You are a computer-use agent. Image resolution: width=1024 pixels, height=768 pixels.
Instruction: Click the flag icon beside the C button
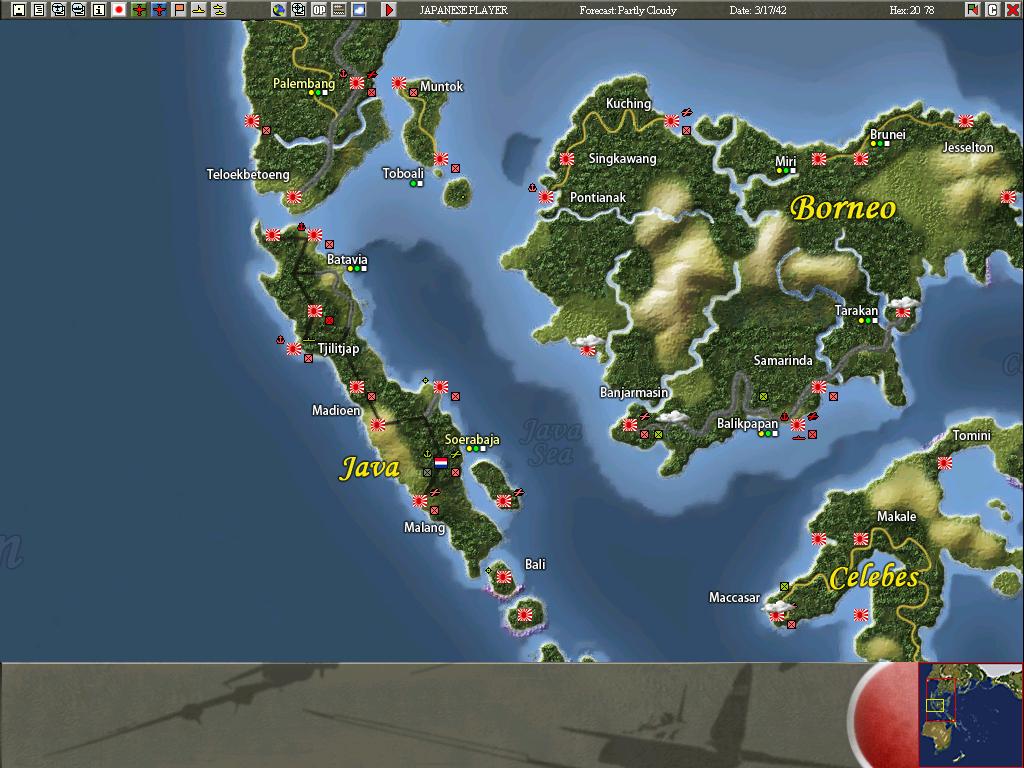(973, 10)
